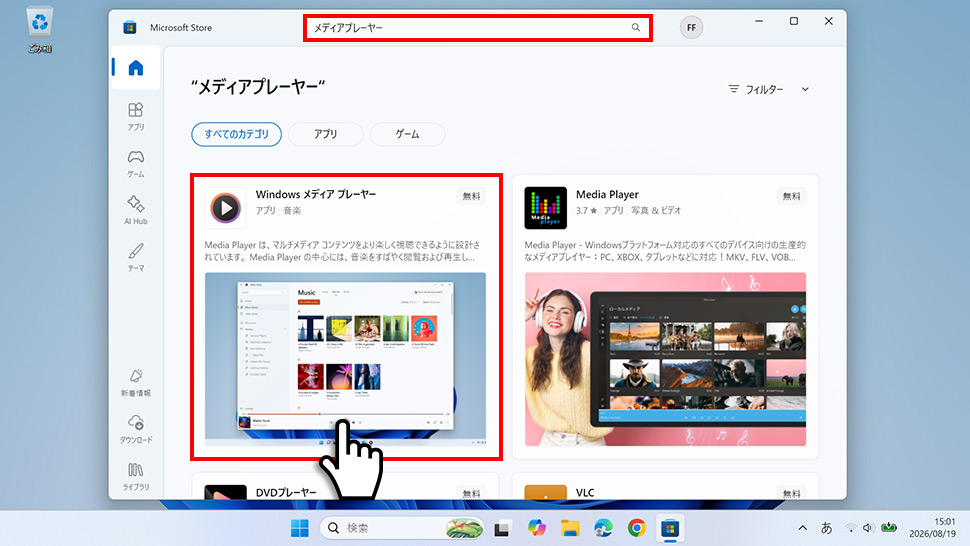This screenshot has width=970, height=546.
Task: Click the "メディアプレーヤー" results heading
Action: click(x=258, y=87)
